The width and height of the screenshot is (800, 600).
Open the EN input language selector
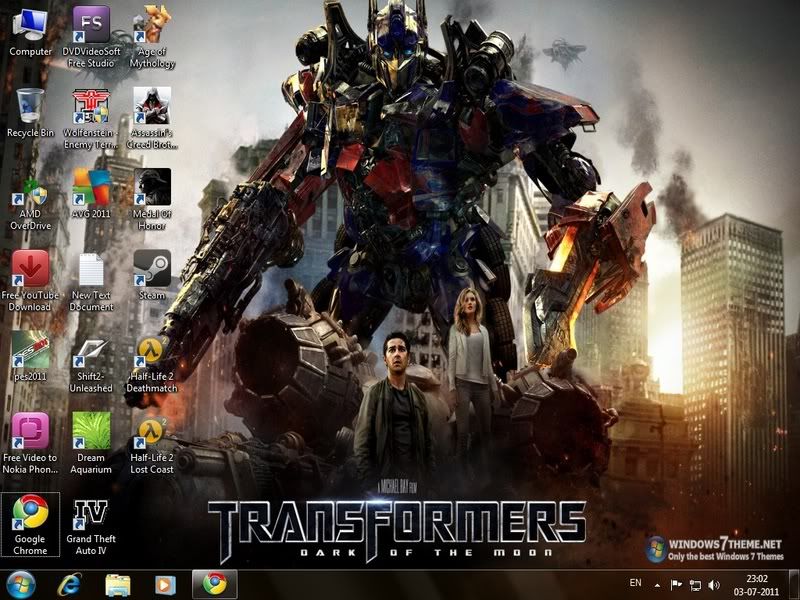(x=635, y=583)
